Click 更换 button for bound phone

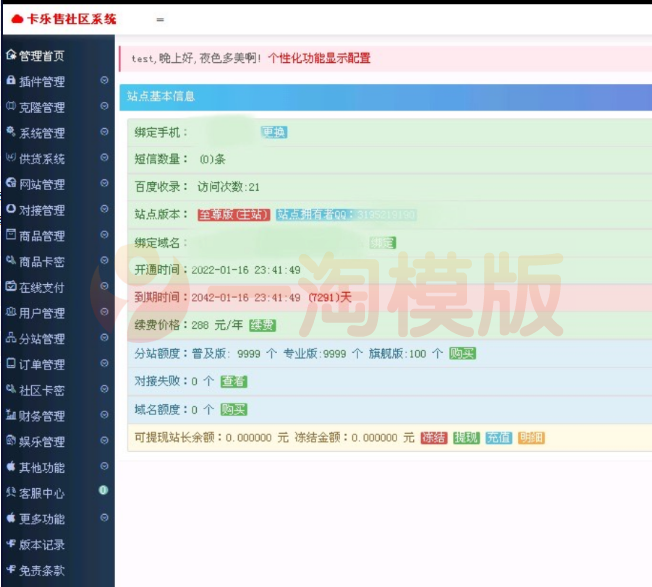[274, 132]
